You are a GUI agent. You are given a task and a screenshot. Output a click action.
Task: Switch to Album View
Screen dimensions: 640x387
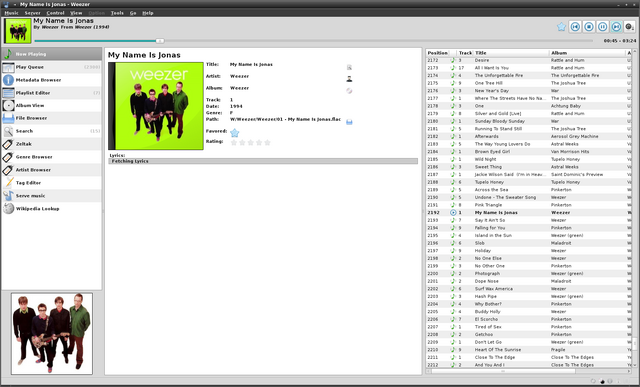pos(51,105)
